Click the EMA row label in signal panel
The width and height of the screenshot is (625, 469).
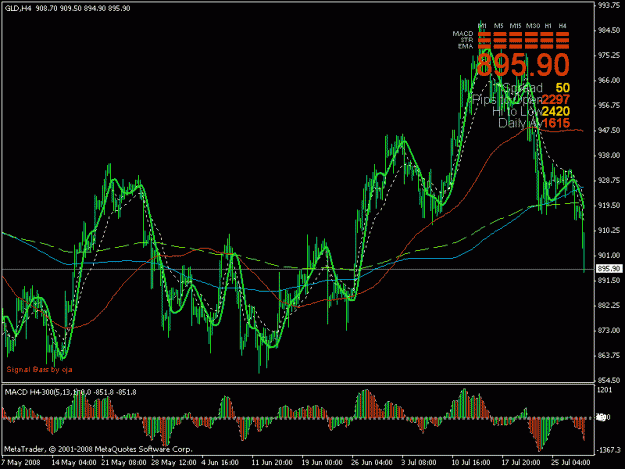point(466,46)
